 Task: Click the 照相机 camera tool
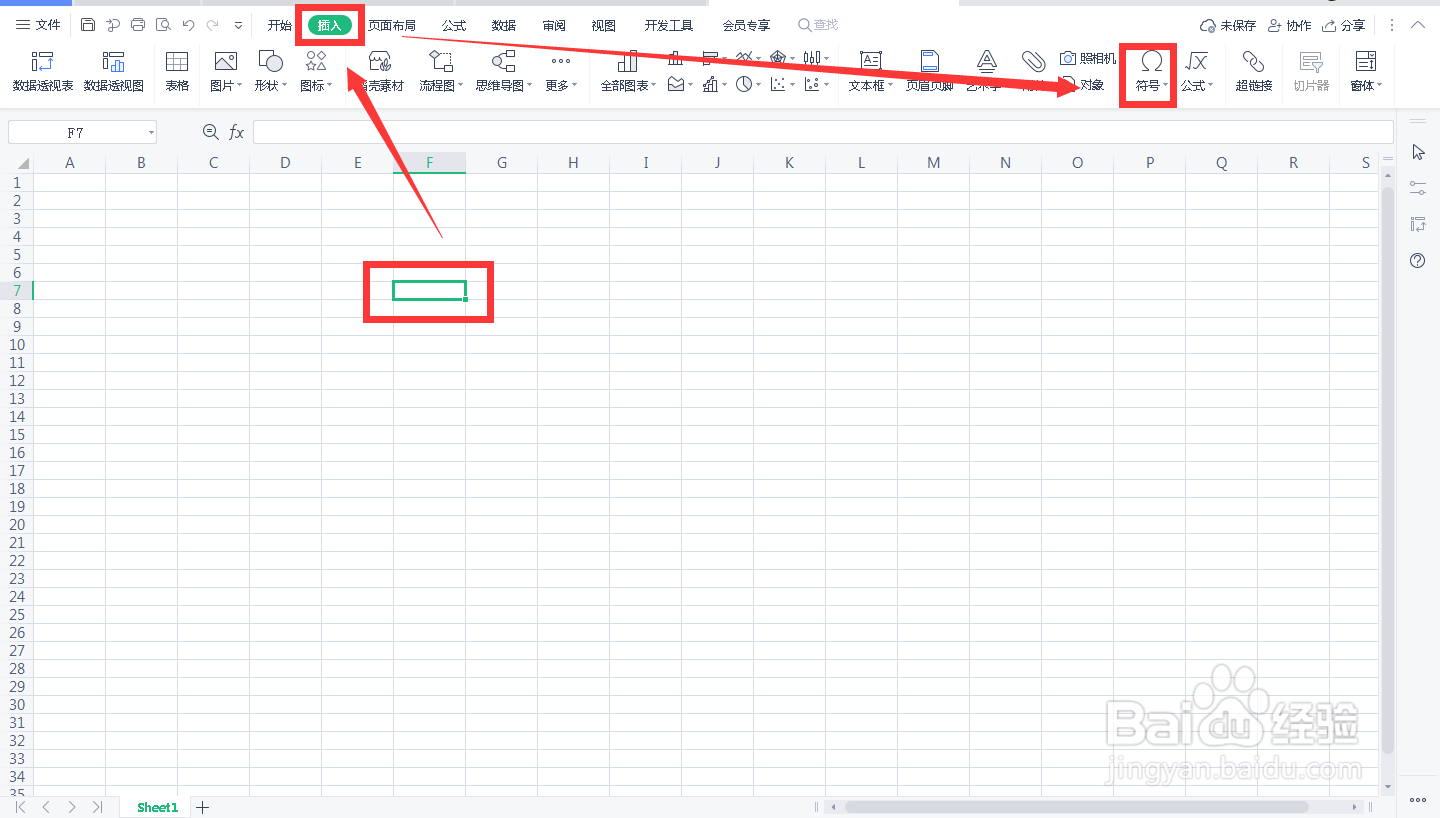(x=1088, y=59)
